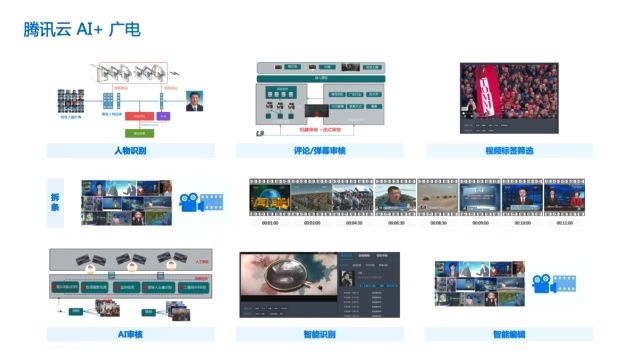Open the news collage above 智能编辑
640x360 pixels.
click(x=480, y=284)
